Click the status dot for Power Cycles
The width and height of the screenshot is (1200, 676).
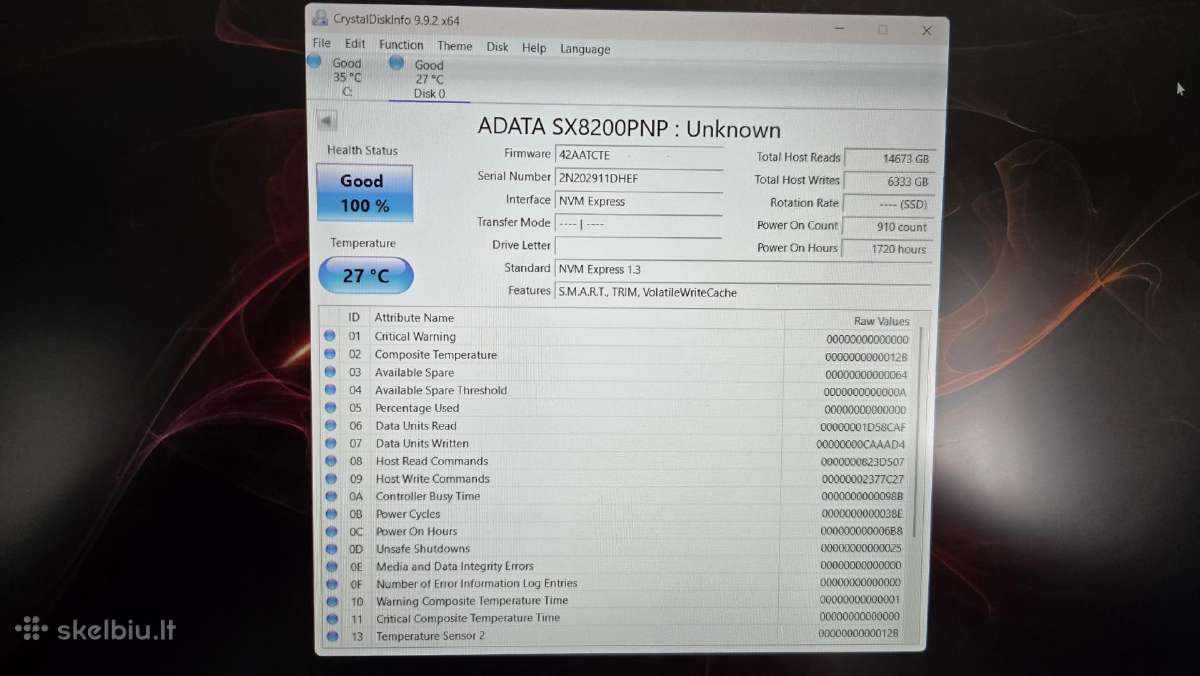(330, 513)
